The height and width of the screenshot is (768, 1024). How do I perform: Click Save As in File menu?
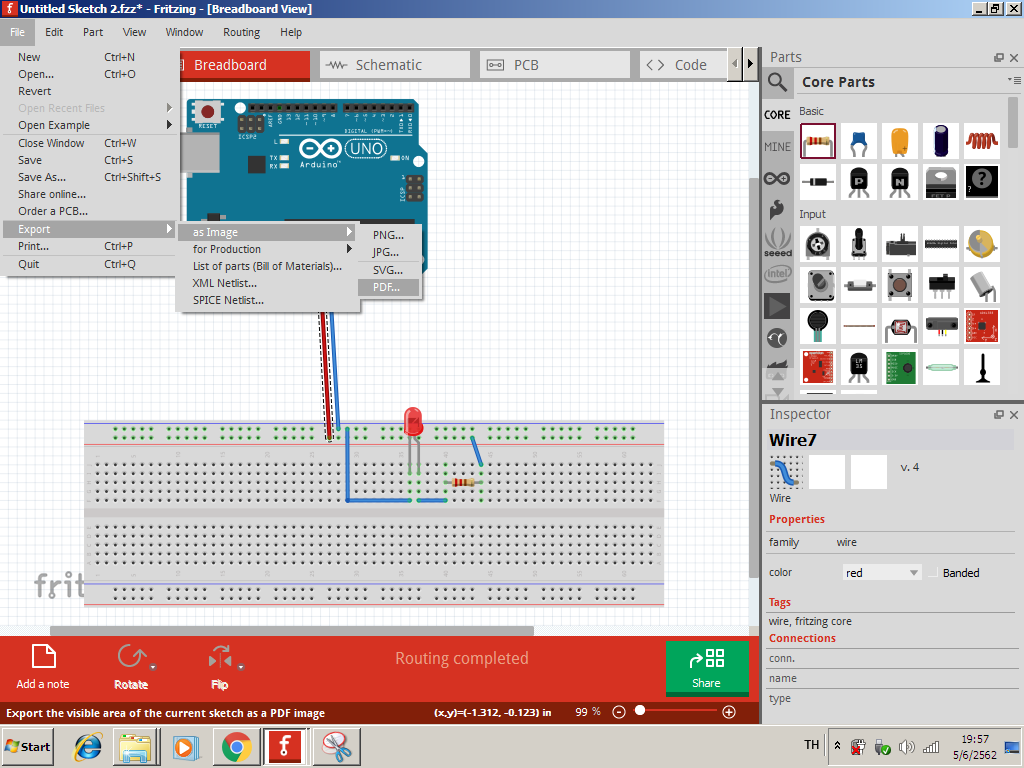89,177
